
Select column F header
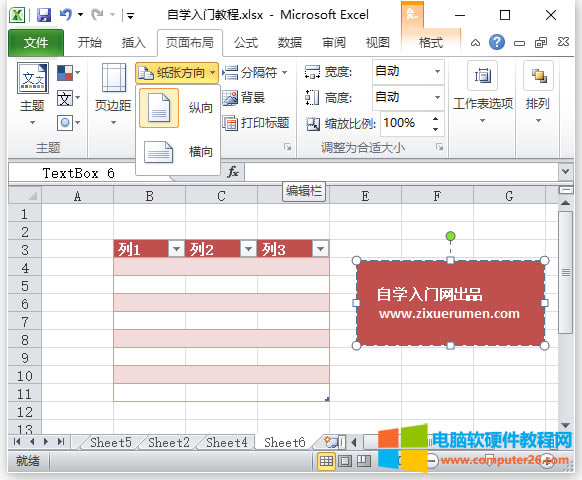point(437,196)
